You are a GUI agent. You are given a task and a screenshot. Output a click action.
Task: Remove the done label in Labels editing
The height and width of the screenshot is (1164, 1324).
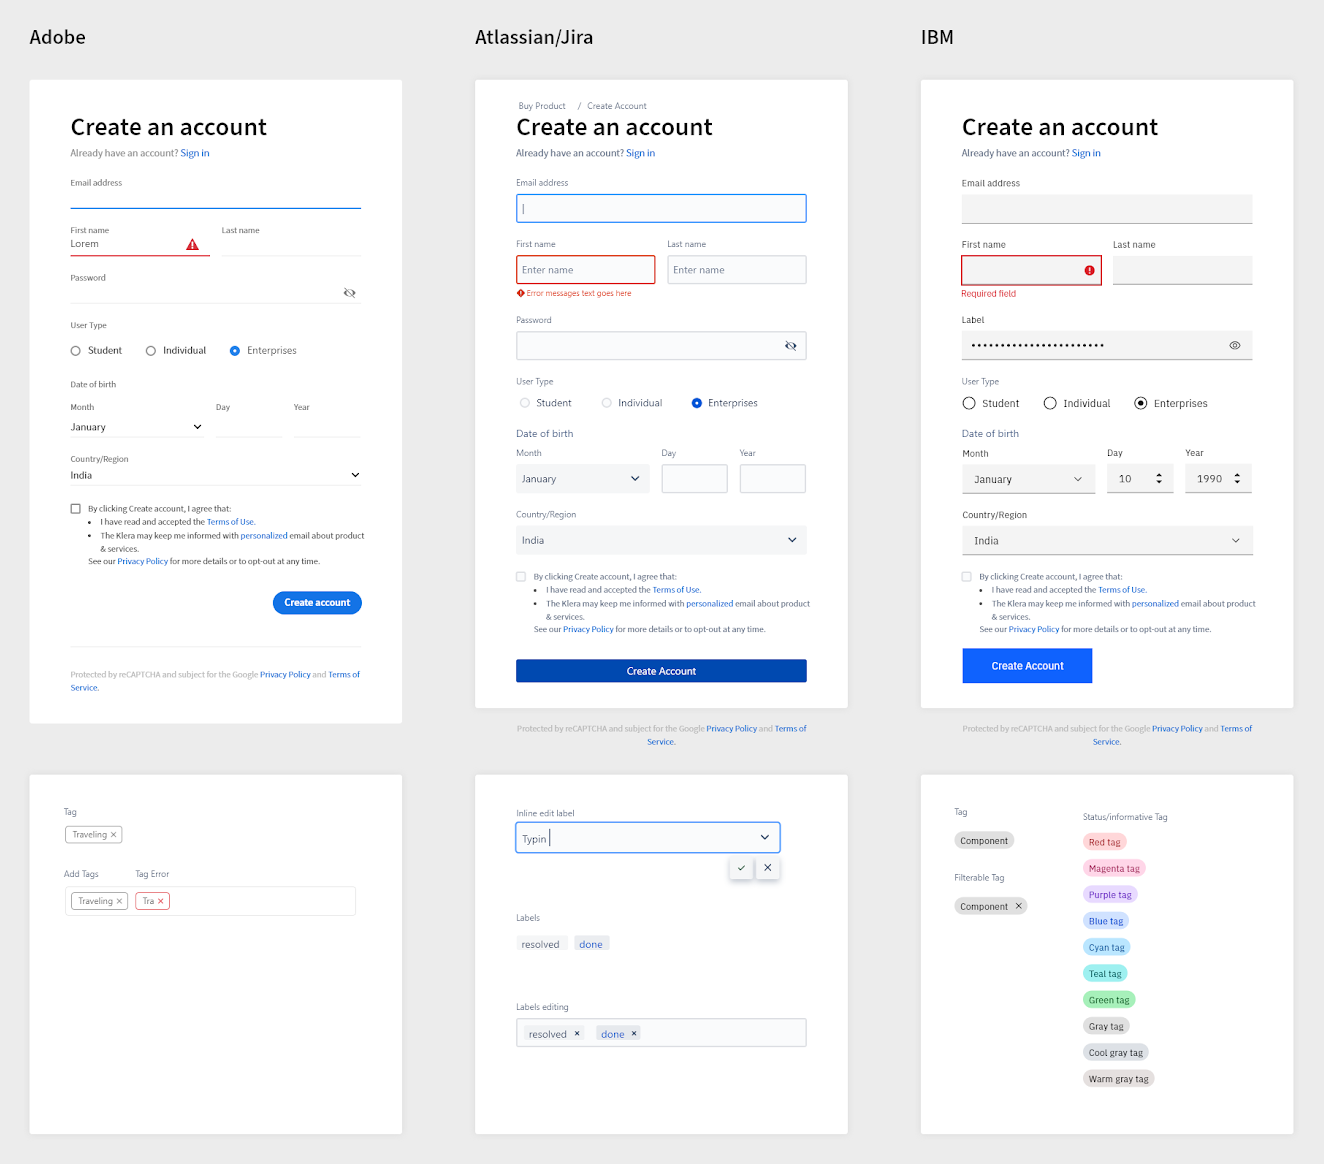pos(634,1034)
